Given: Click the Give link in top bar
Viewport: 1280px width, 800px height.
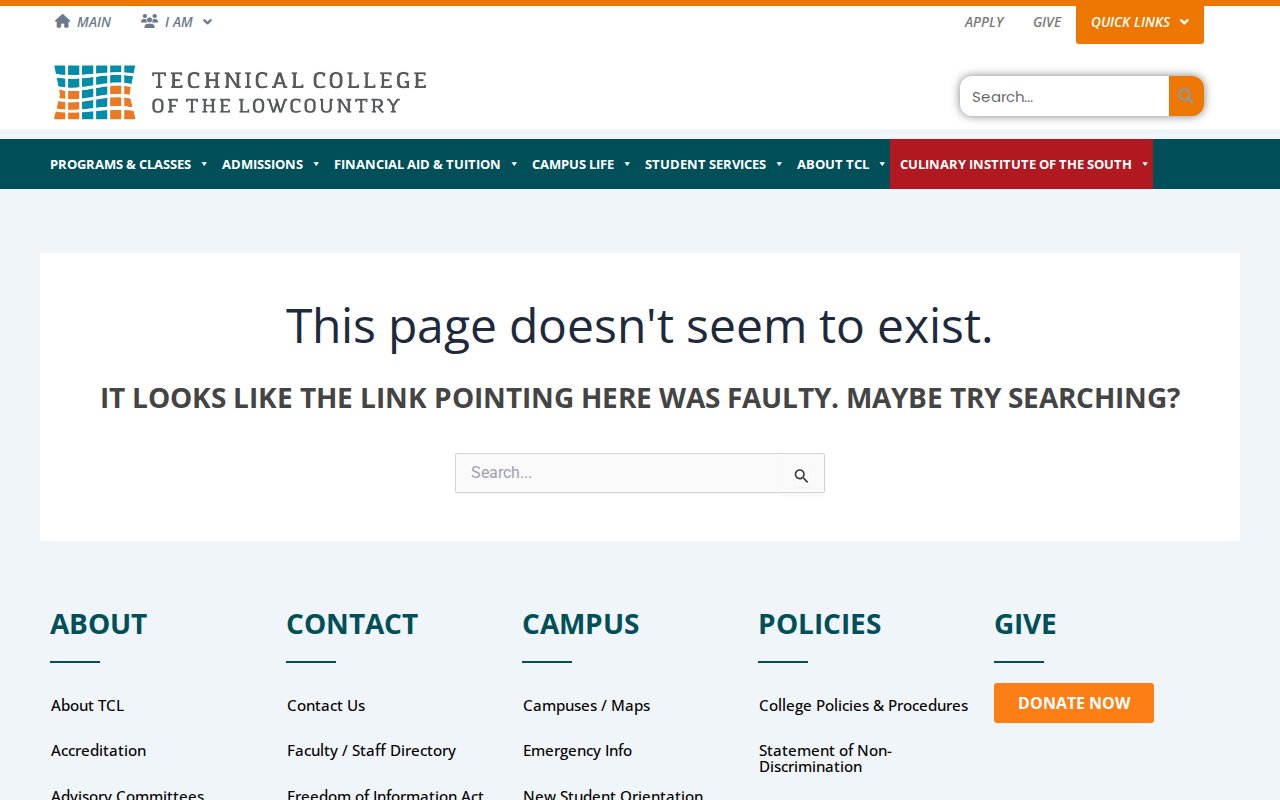Looking at the screenshot, I should click(x=1046, y=22).
